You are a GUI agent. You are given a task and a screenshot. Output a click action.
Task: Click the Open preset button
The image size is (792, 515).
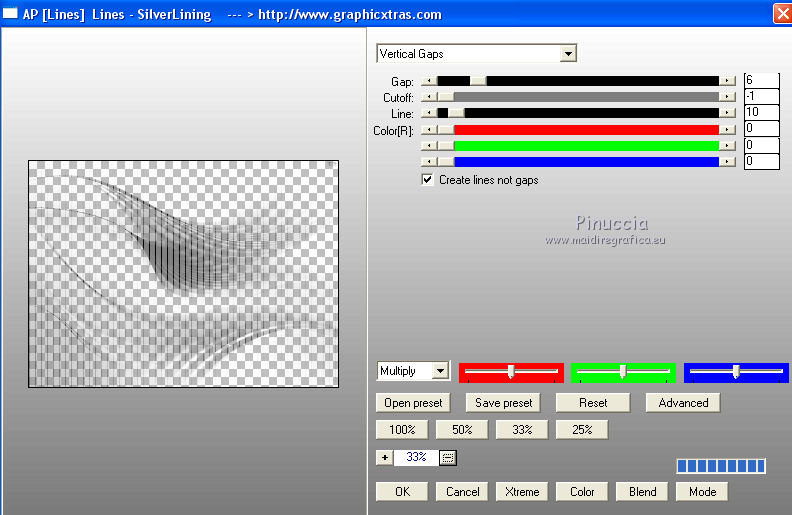pos(413,403)
